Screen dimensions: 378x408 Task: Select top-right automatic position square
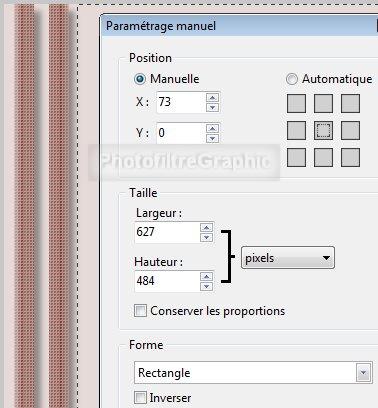click(x=350, y=103)
